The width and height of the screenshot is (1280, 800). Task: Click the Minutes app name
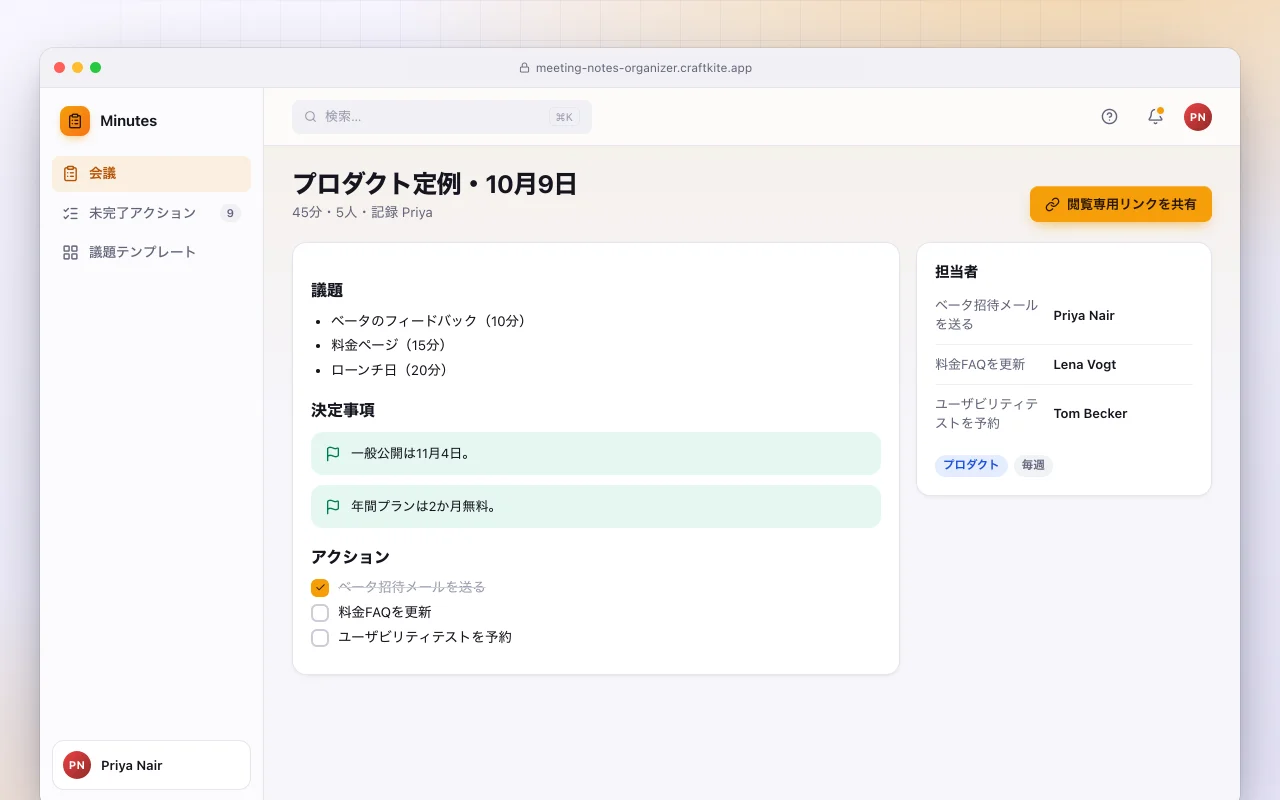128,121
